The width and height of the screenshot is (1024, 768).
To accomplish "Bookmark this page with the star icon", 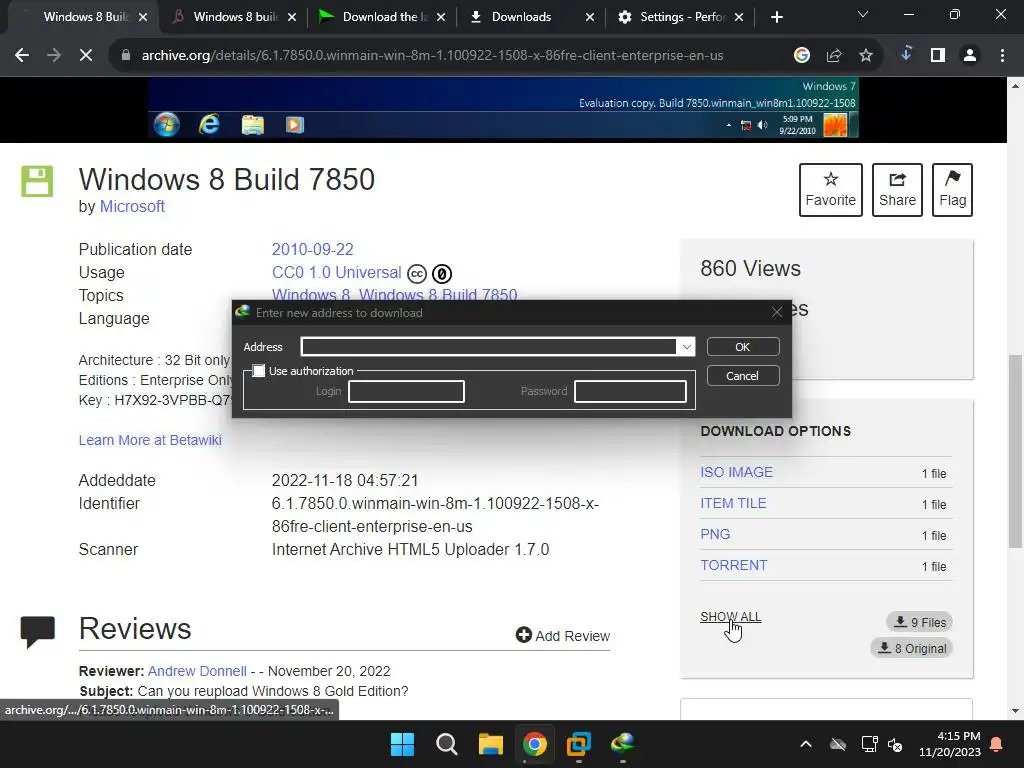I will pos(866,56).
